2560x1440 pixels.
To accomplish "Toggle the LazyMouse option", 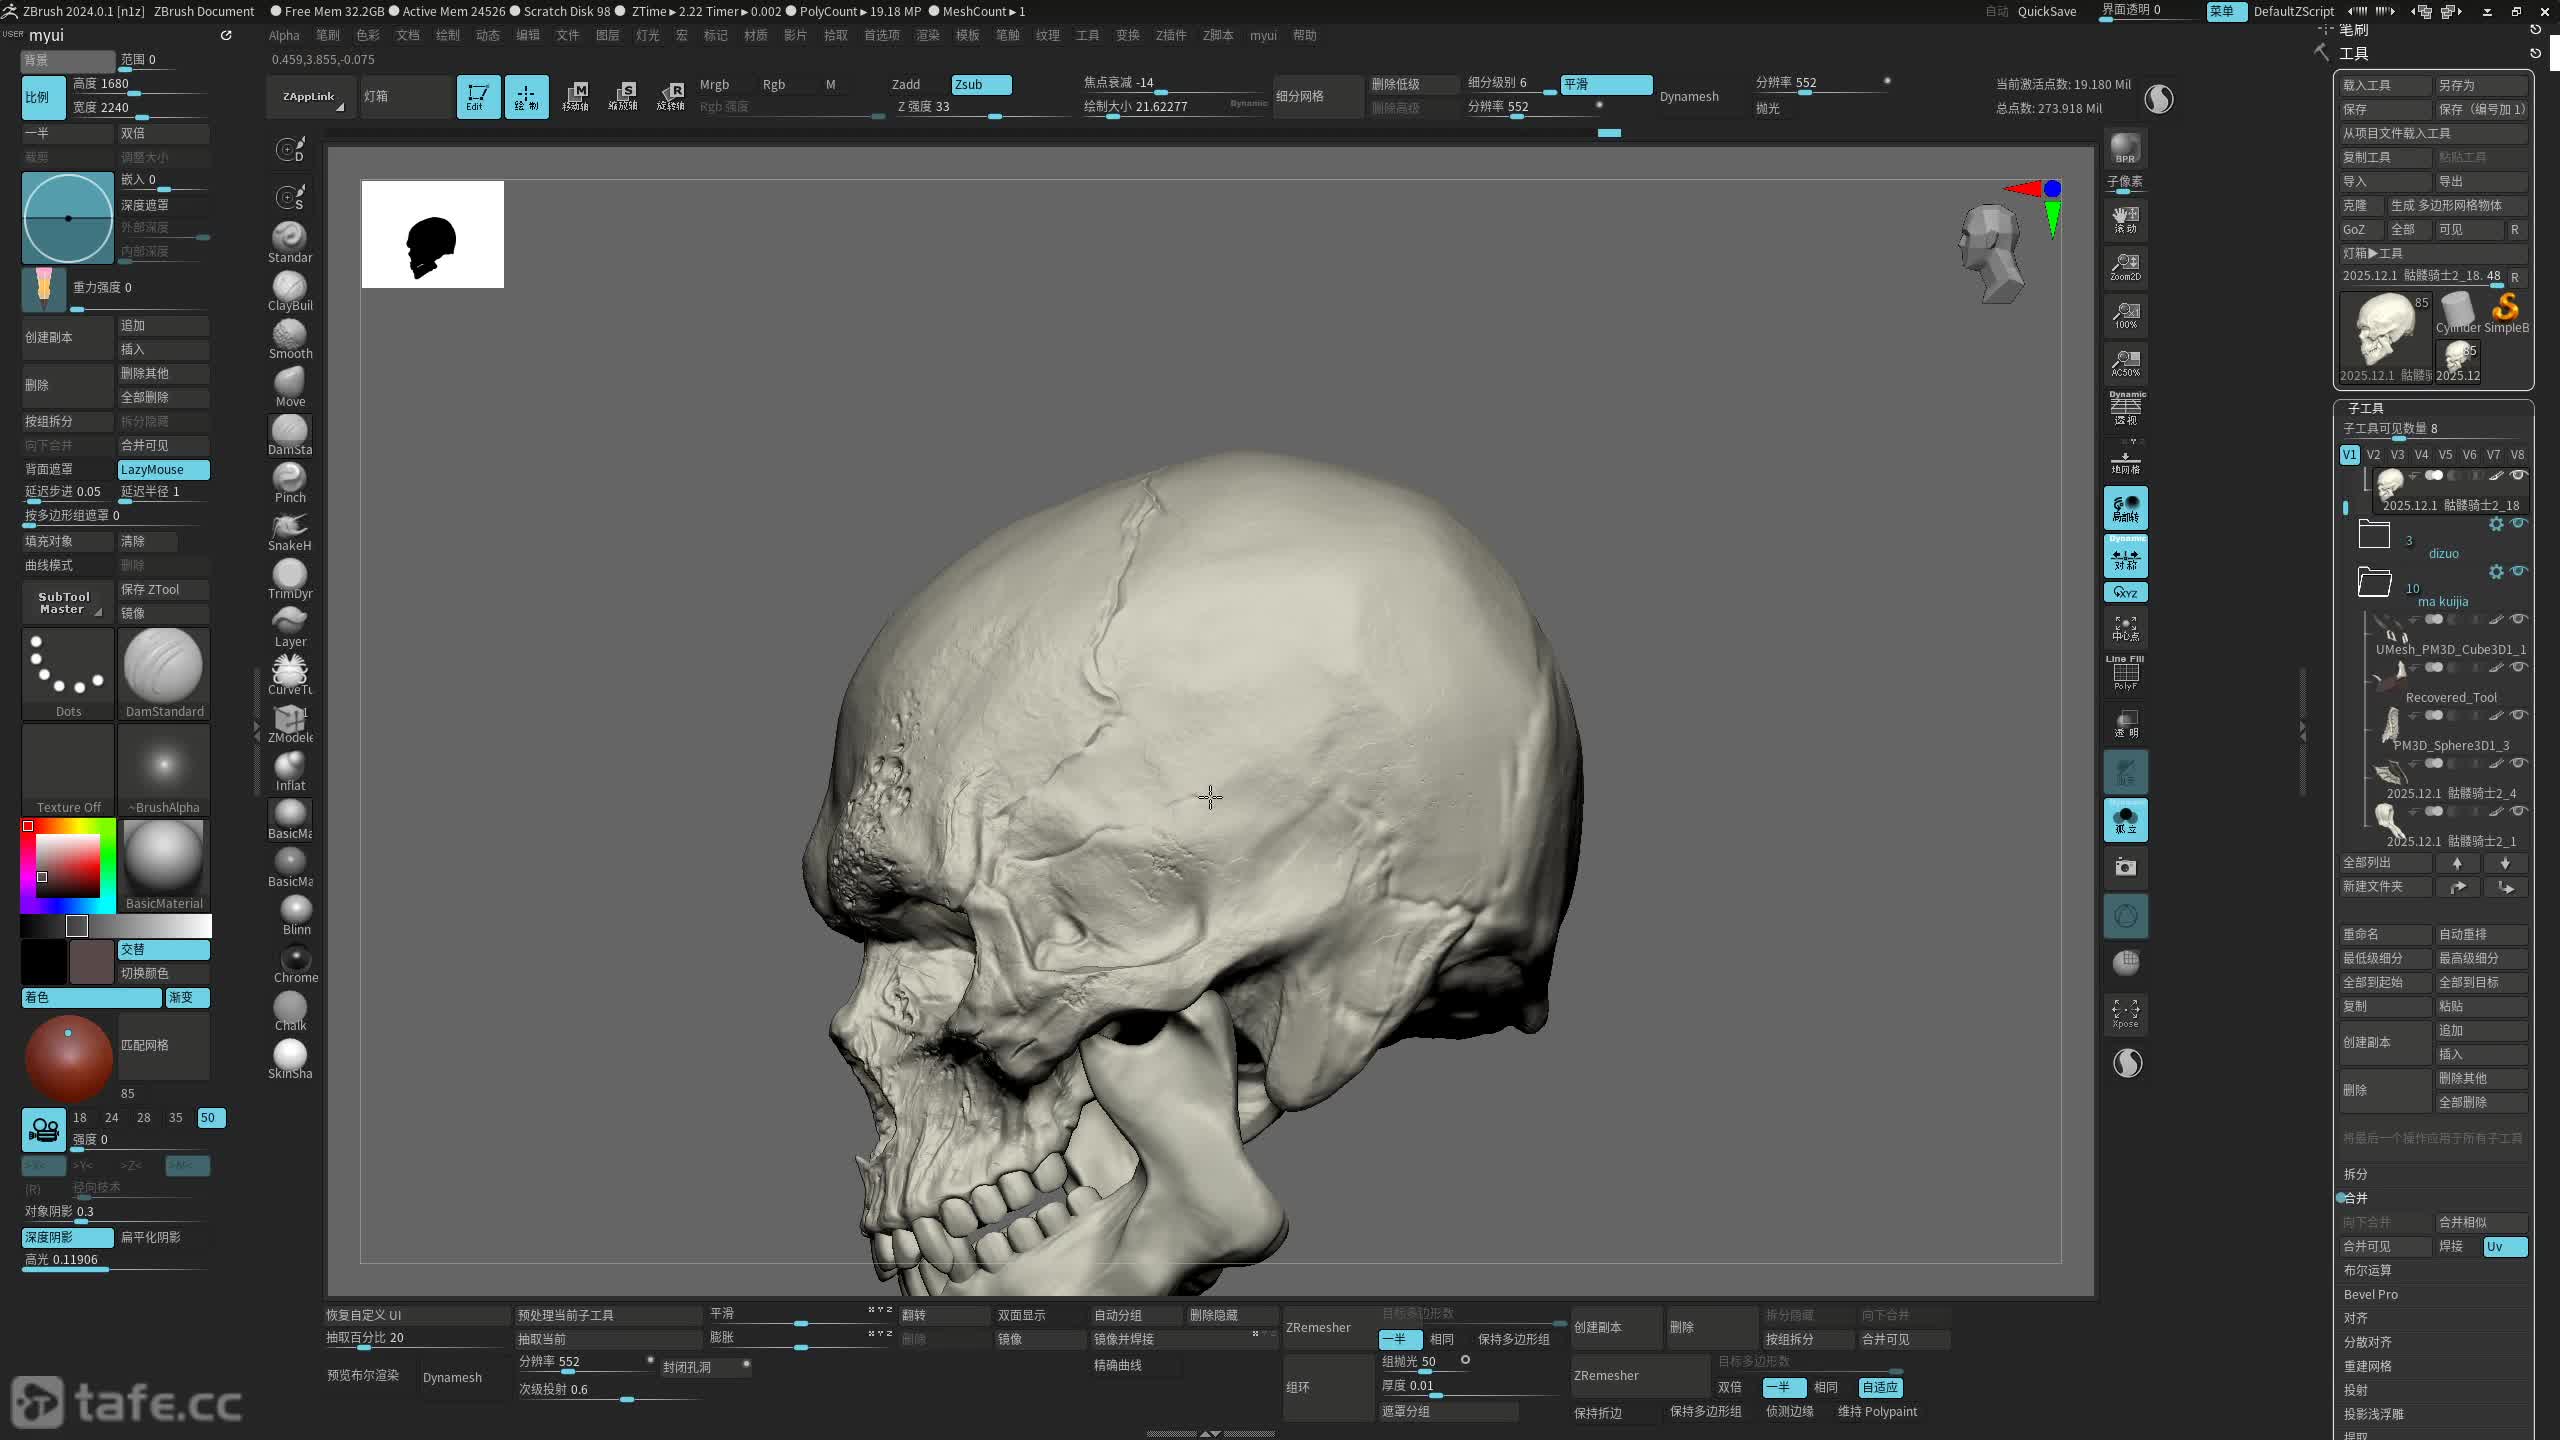I will 163,469.
